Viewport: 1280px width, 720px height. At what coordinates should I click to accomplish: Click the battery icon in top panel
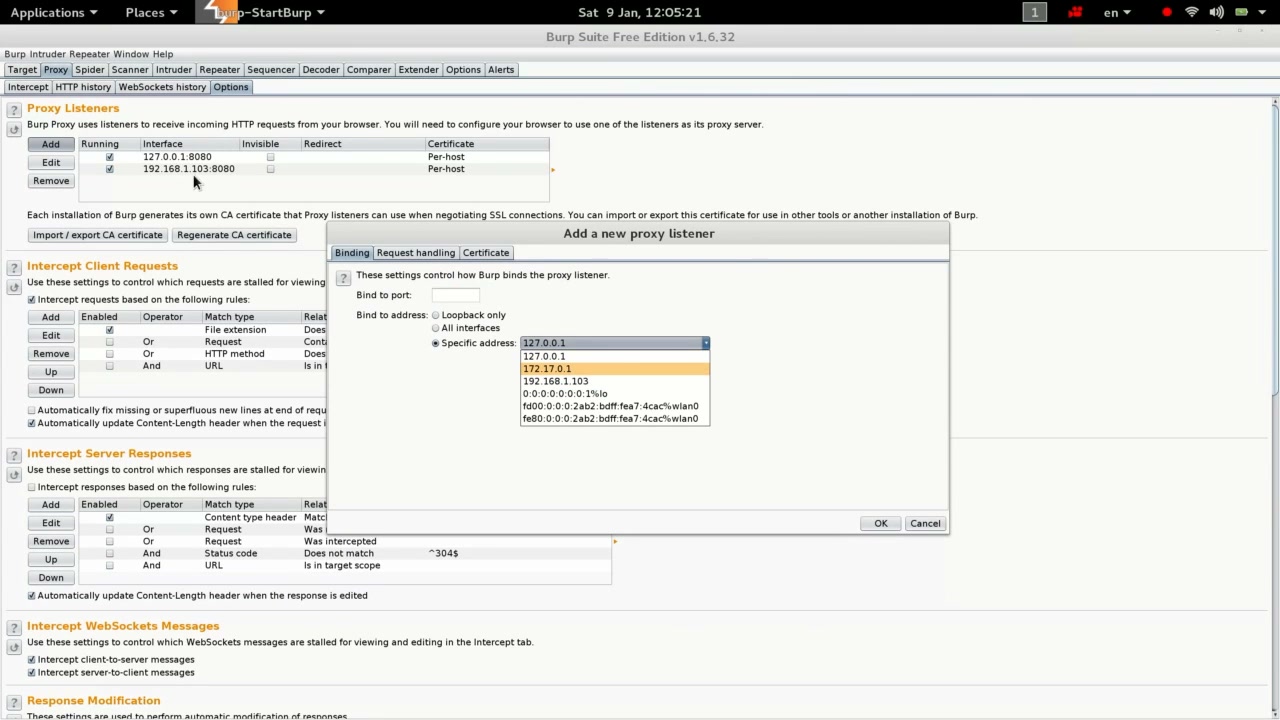[1241, 12]
